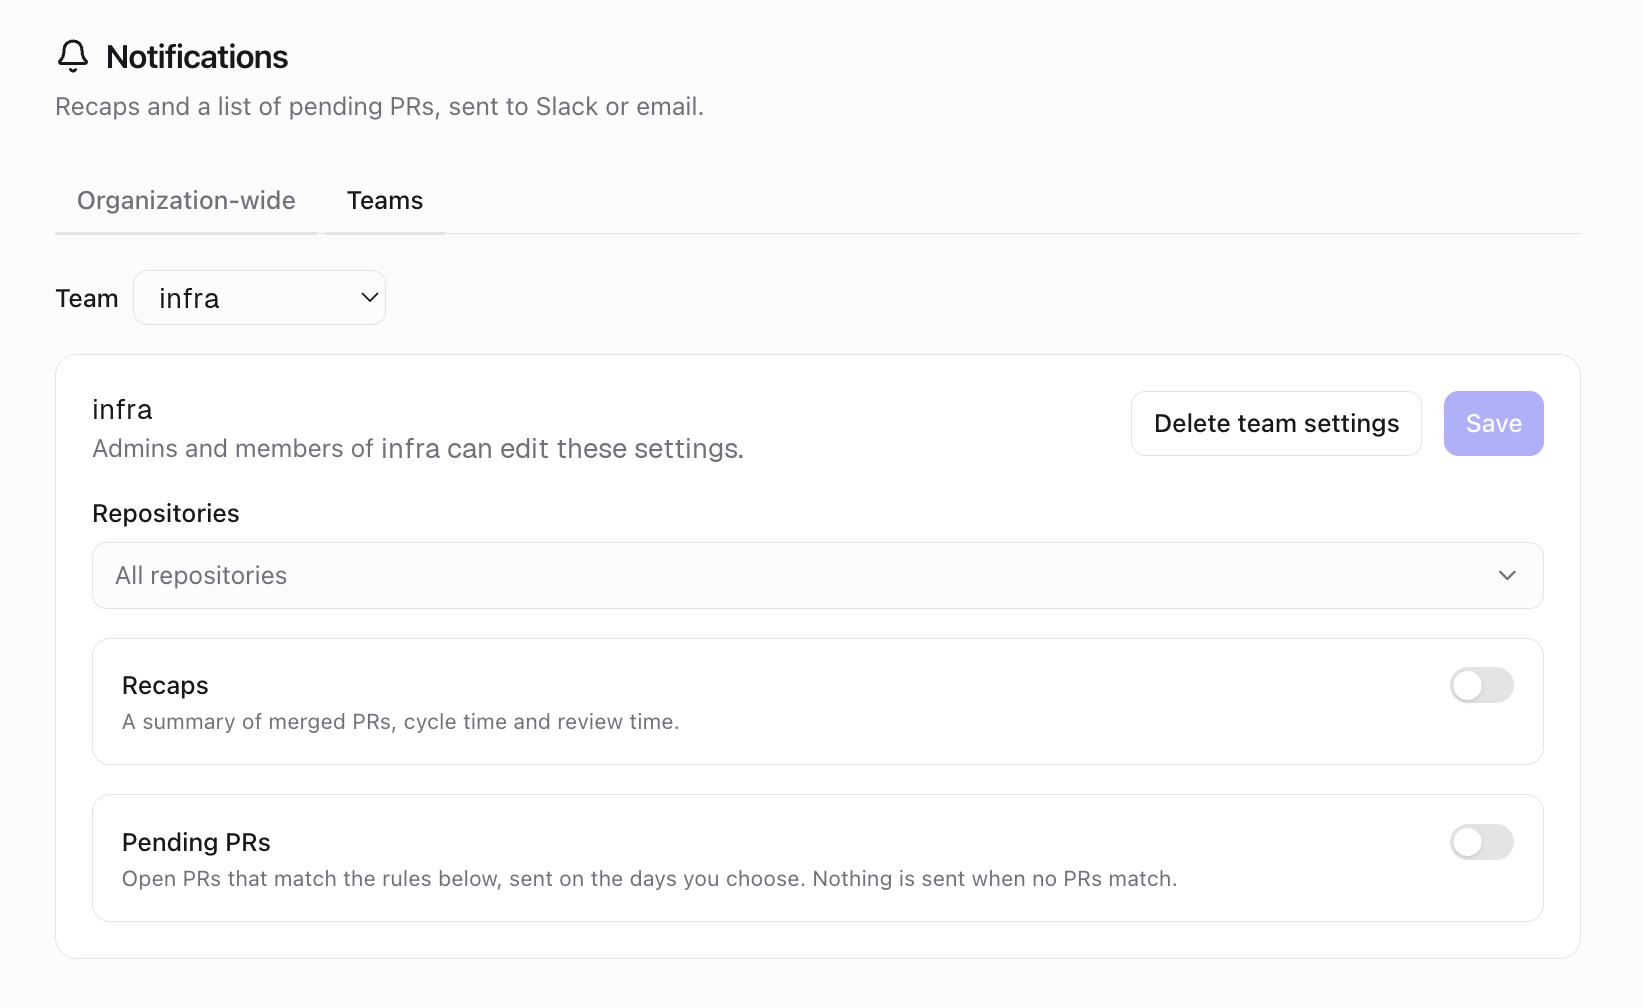Click the infra settings card heading
The width and height of the screenshot is (1642, 1008).
(x=122, y=410)
